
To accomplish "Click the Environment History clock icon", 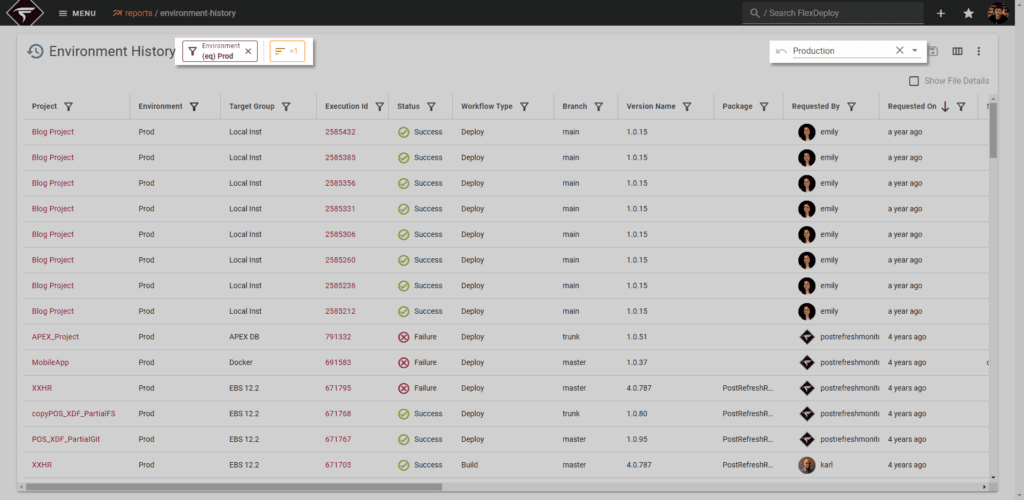I will pyautogui.click(x=35, y=51).
